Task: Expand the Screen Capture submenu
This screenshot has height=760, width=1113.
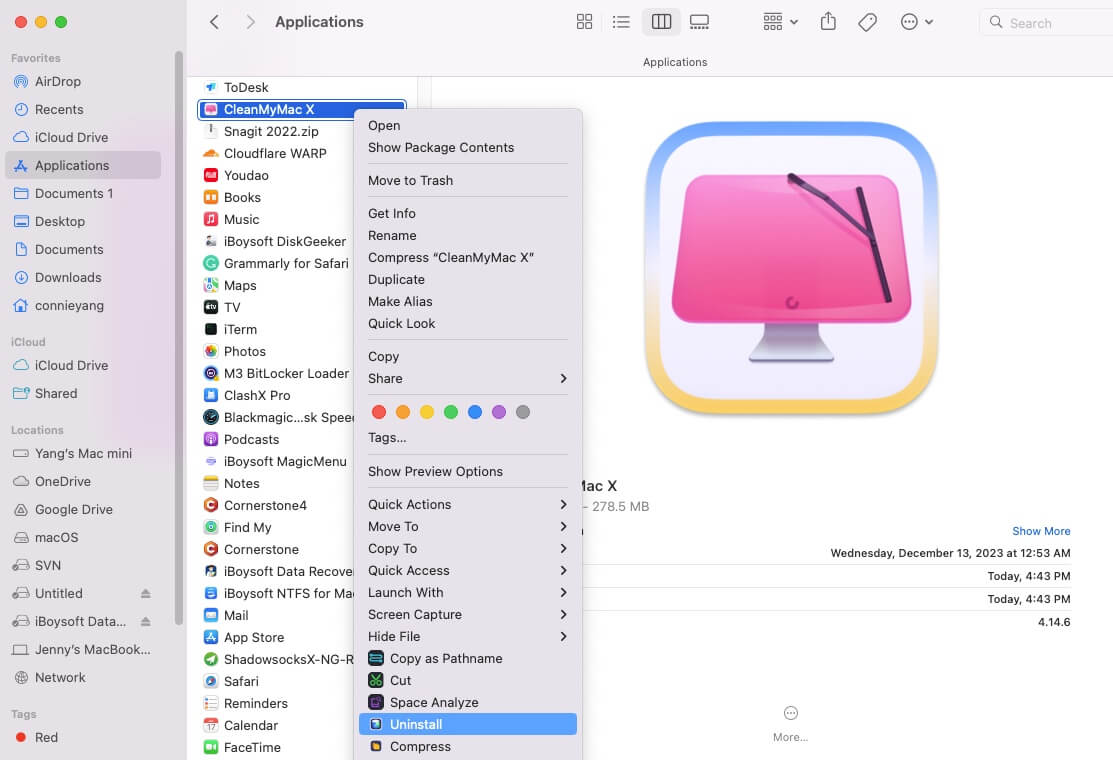Action: click(x=468, y=615)
